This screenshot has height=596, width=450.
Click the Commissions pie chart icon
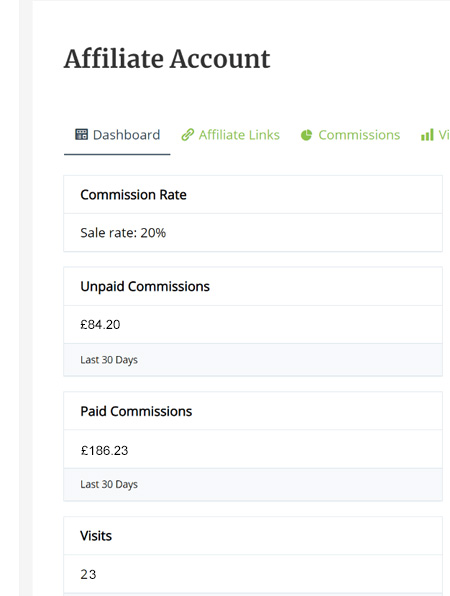(x=306, y=135)
